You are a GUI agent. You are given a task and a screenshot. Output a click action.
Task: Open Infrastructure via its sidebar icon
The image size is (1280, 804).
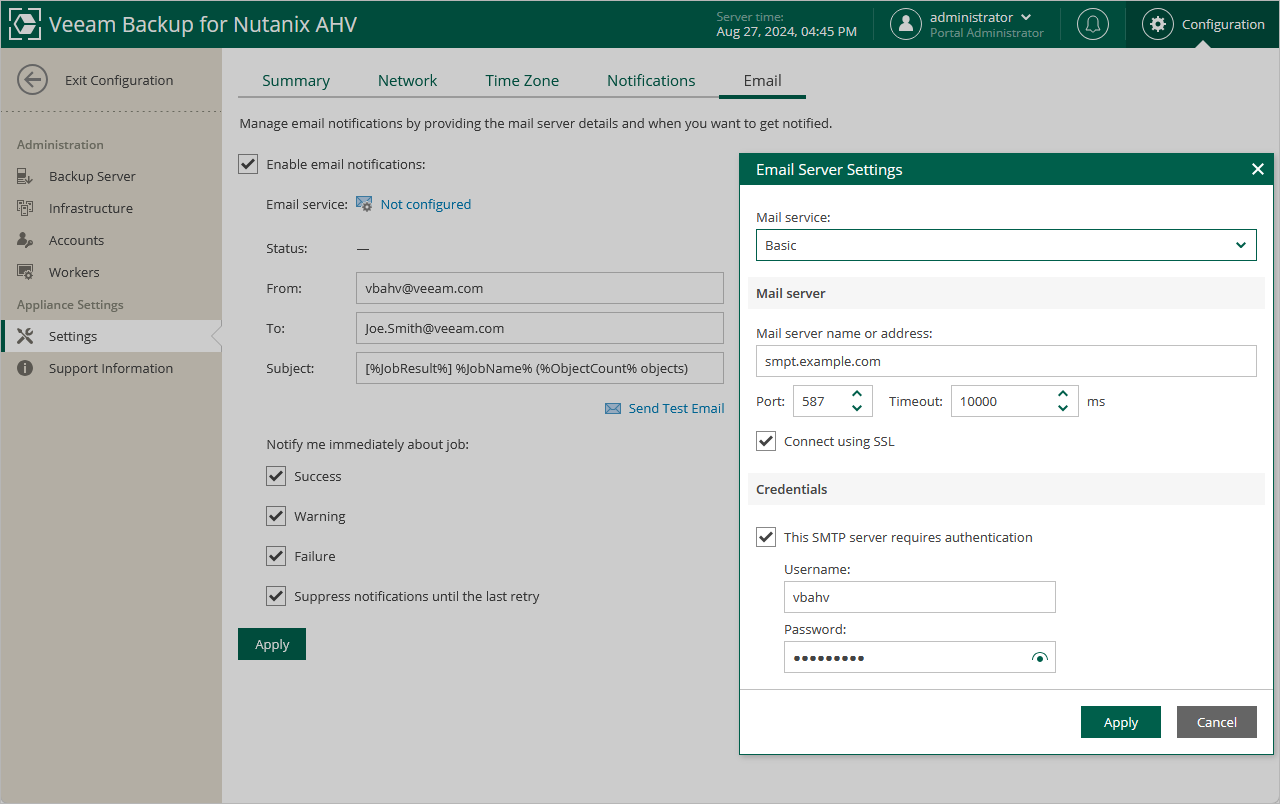coord(26,208)
